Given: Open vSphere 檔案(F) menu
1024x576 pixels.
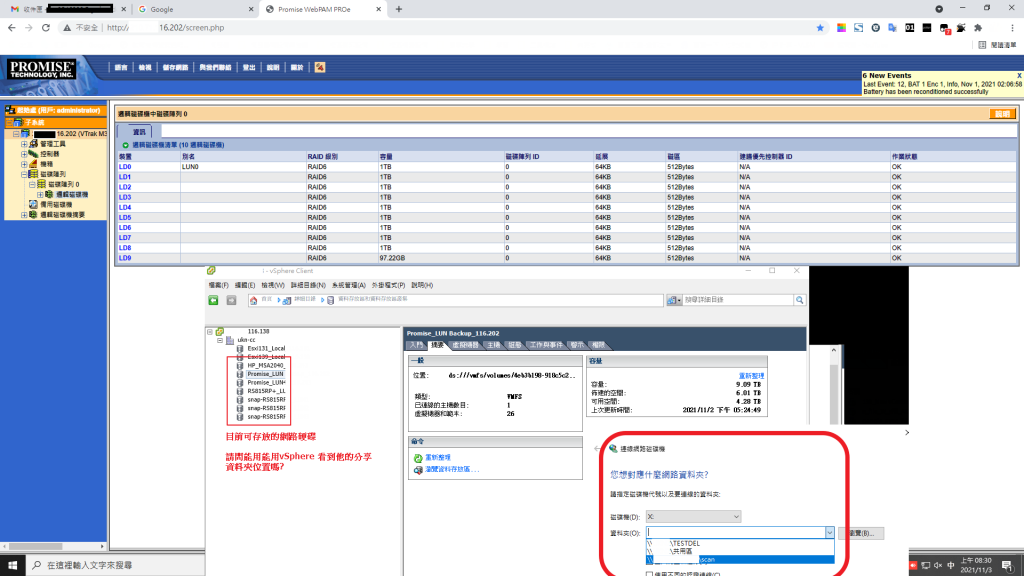Looking at the screenshot, I should coord(219,285).
